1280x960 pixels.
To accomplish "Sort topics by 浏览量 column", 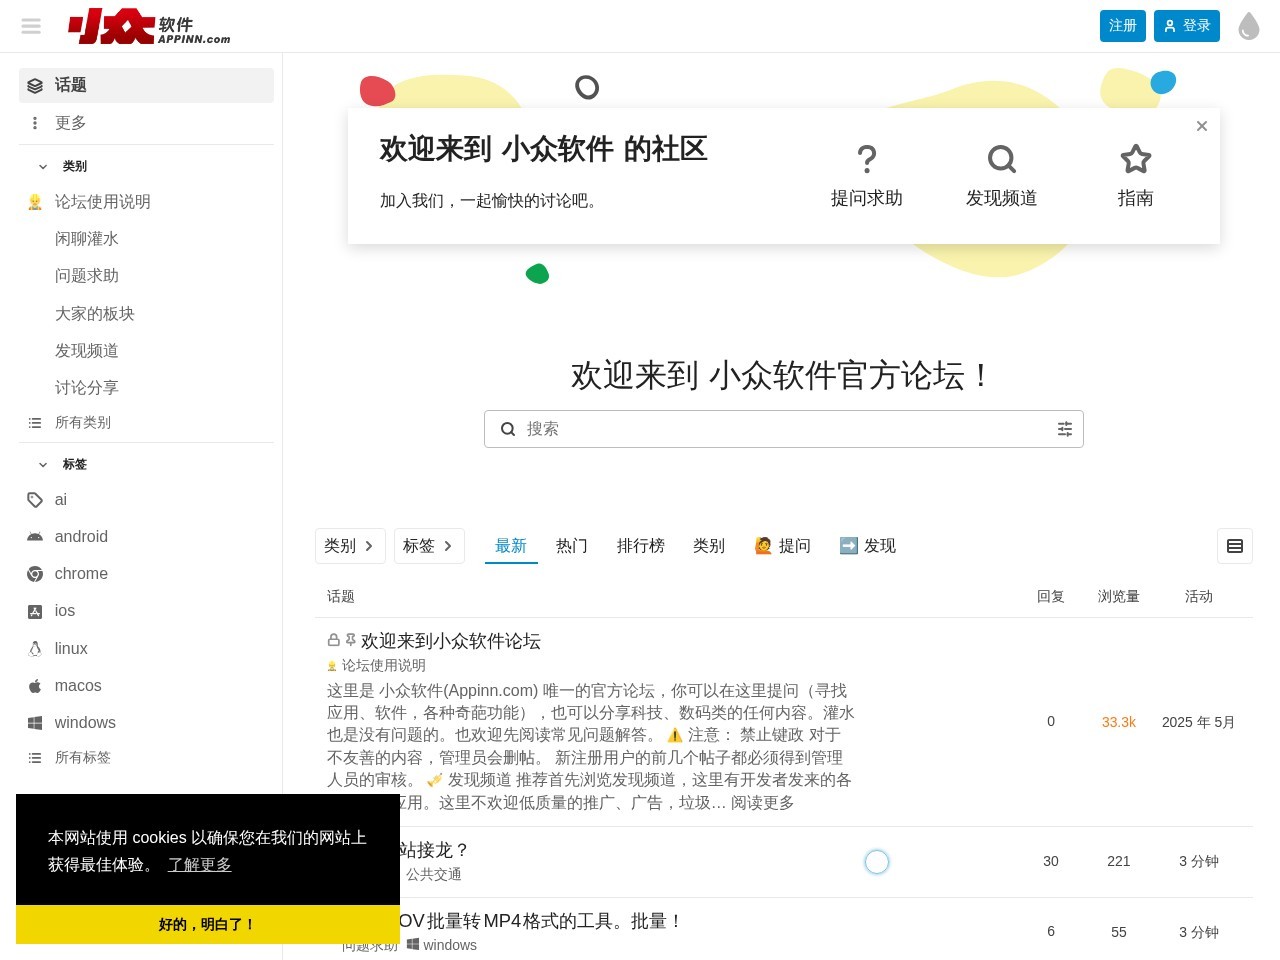I will coord(1119,596).
